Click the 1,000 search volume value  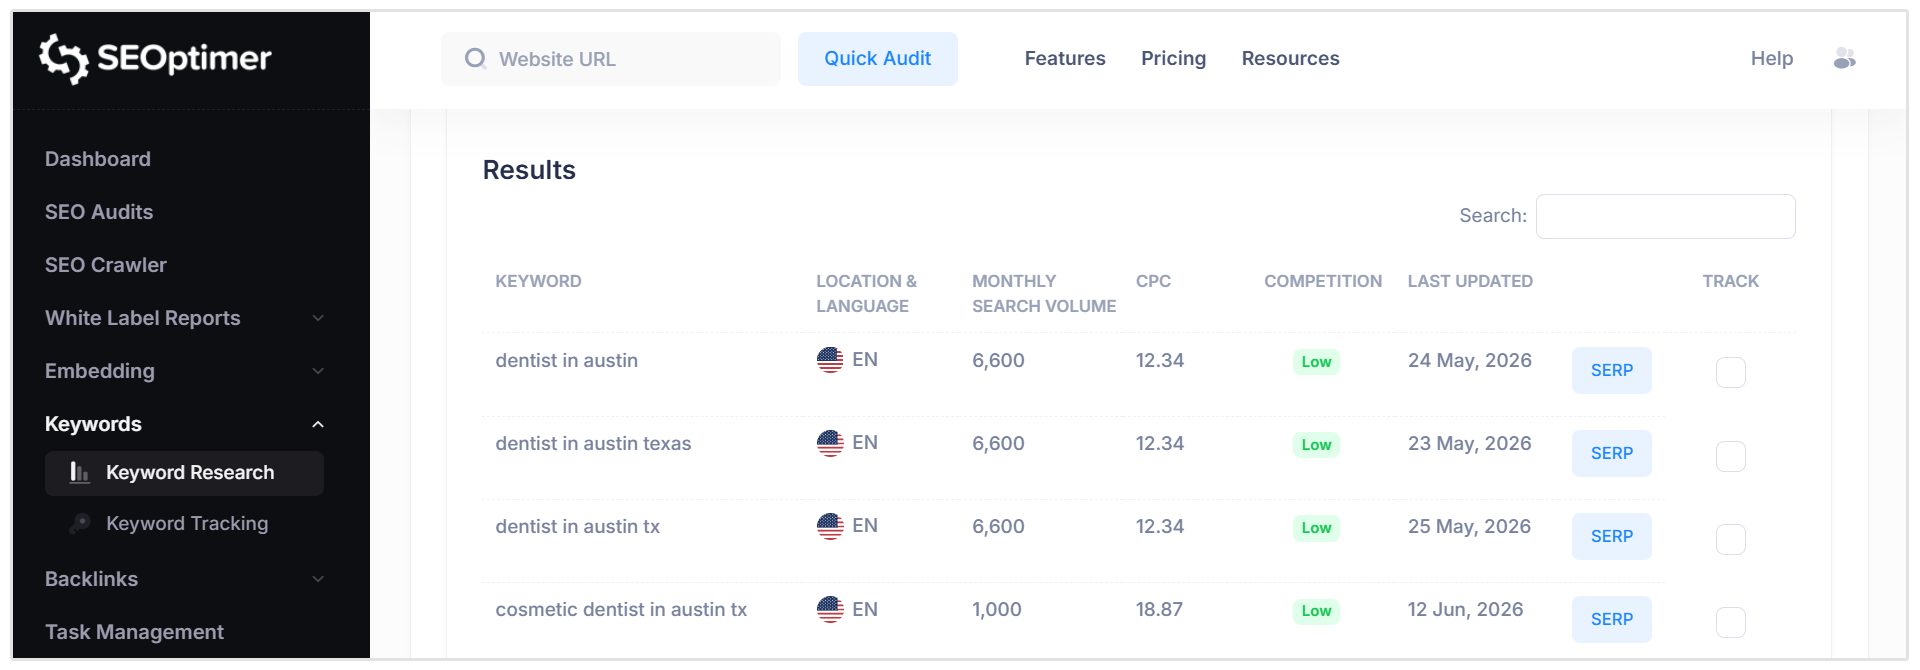click(x=997, y=609)
